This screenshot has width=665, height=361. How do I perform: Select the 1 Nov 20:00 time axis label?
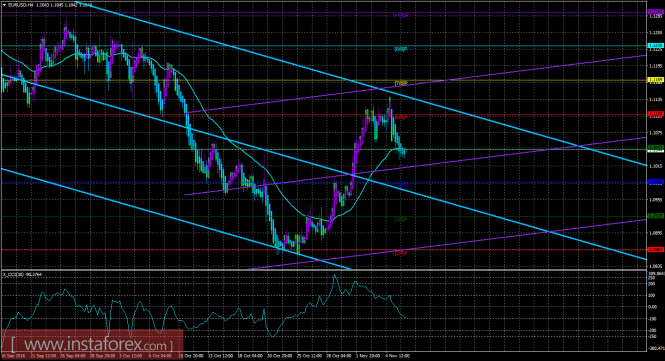click(x=368, y=356)
